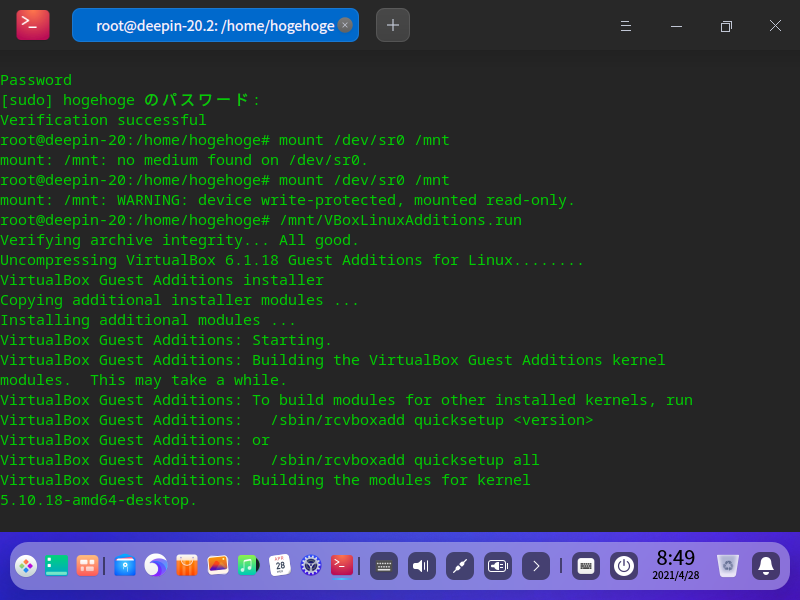Open the battery power tray icon
800x600 pixels.
pos(498,566)
